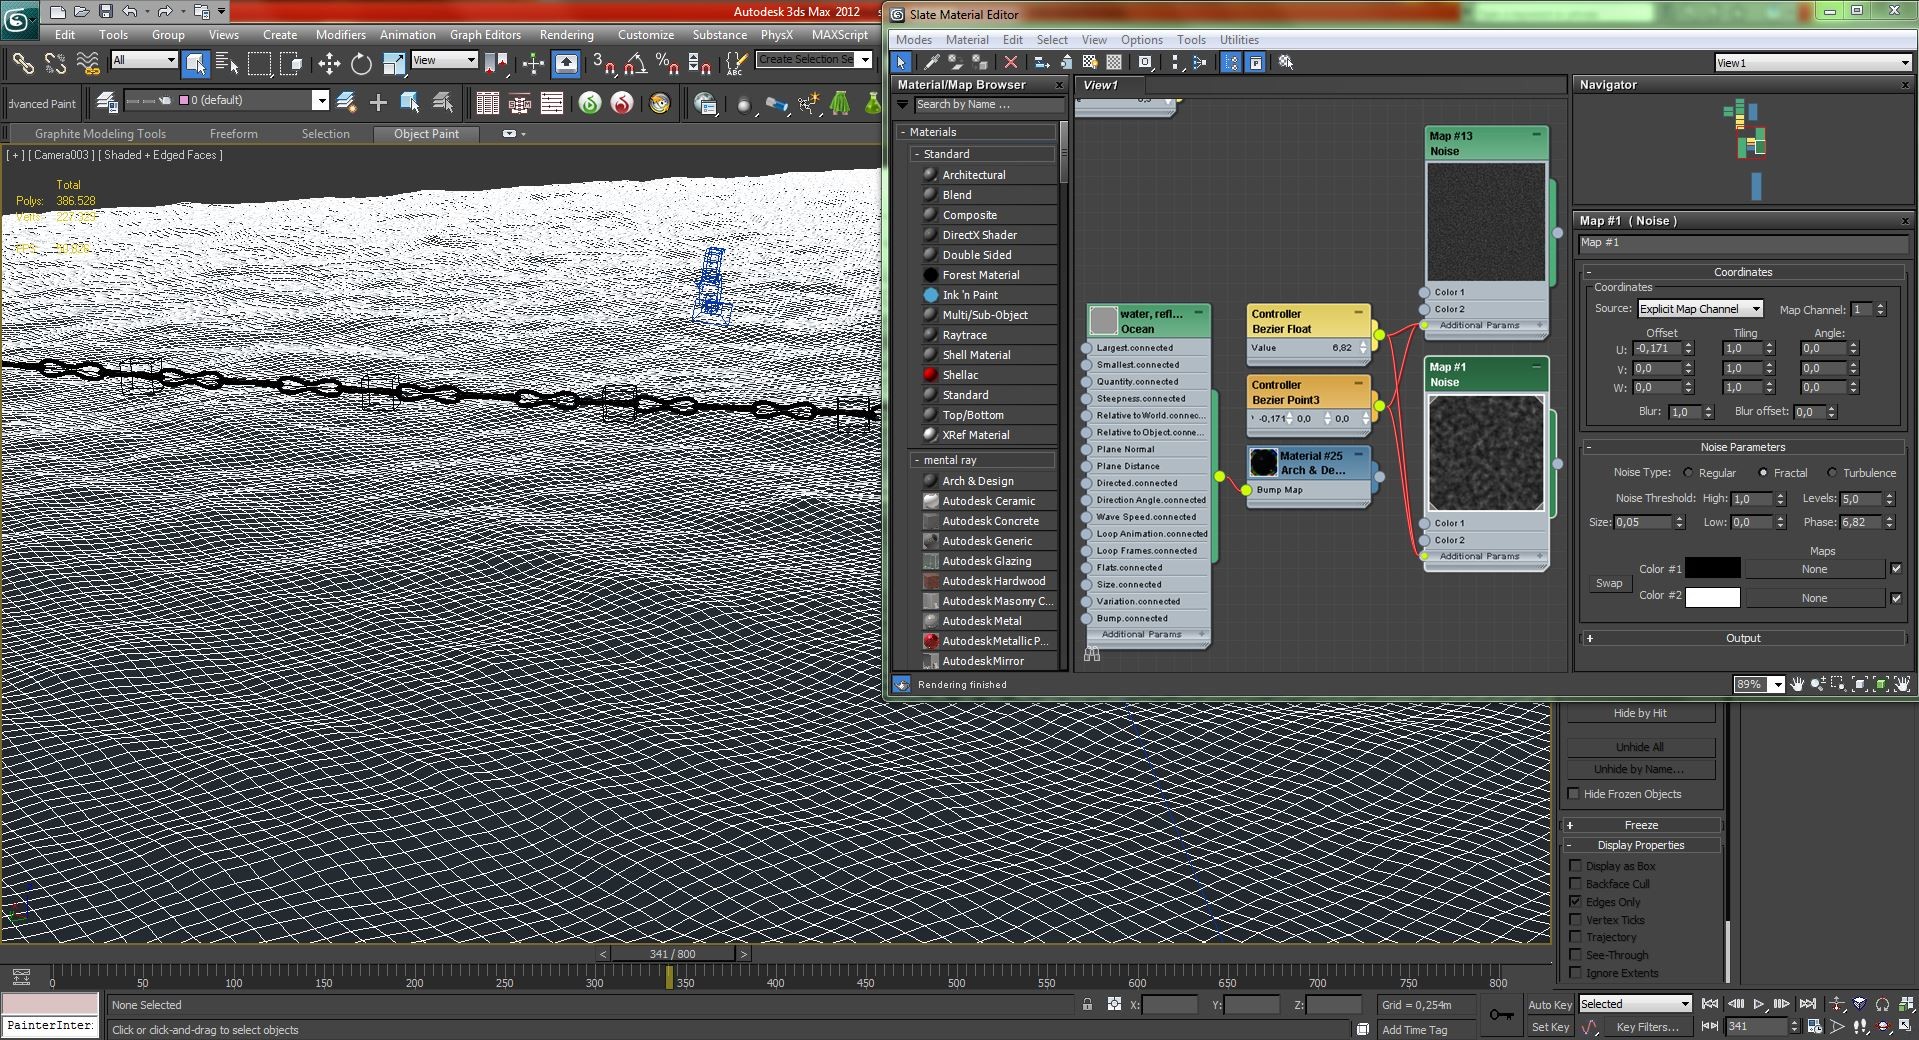
Task: Switch to the Freeform tab
Action: (233, 134)
